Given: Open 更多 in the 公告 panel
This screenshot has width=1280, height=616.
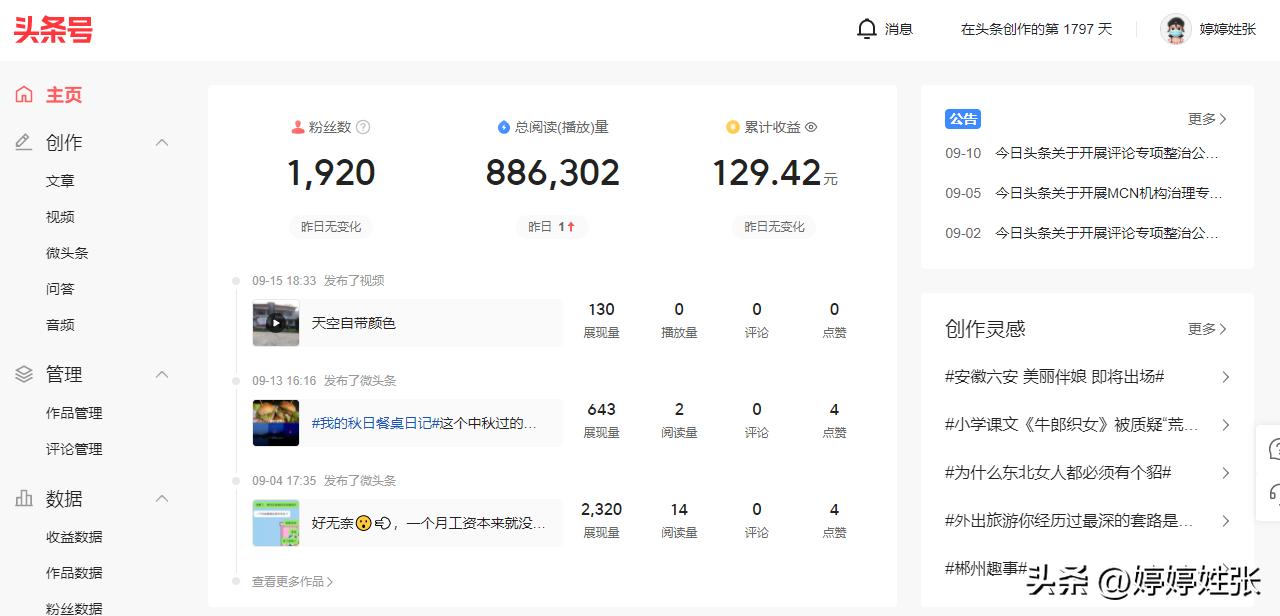Looking at the screenshot, I should (1207, 119).
